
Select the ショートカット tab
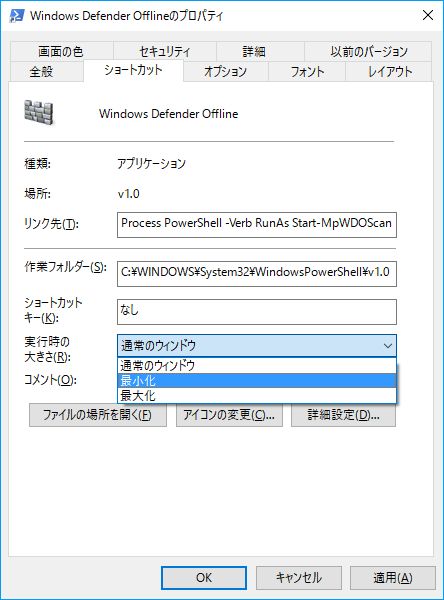(x=133, y=70)
